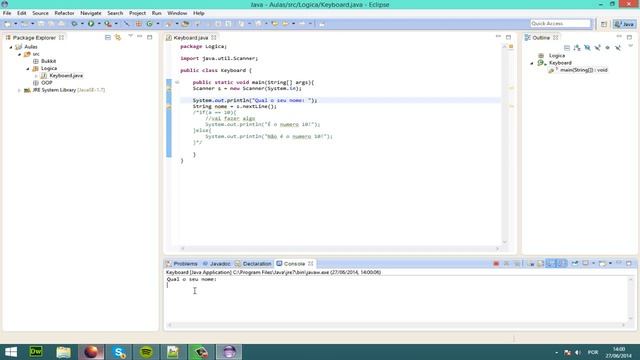Click the New file toolbar icon
Image resolution: width=640 pixels, height=360 pixels.
pyautogui.click(x=8, y=24)
